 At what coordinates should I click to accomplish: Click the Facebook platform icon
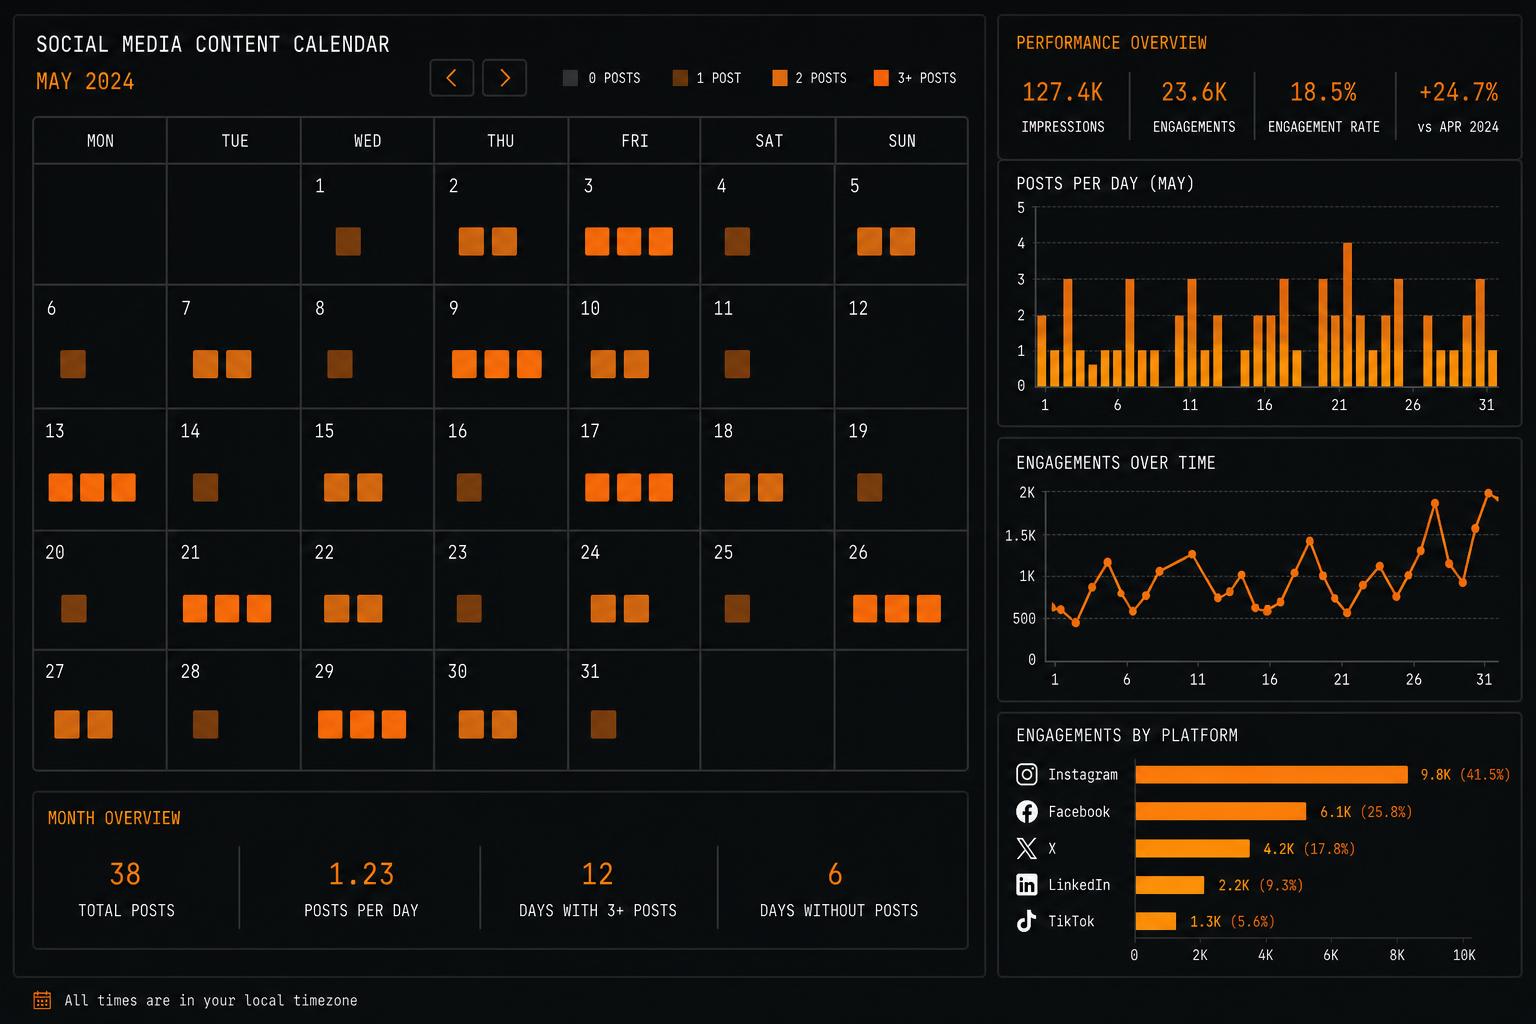click(1026, 811)
